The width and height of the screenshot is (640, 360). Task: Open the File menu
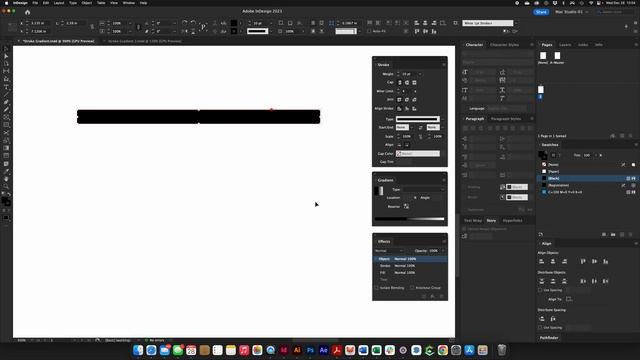(x=35, y=3)
